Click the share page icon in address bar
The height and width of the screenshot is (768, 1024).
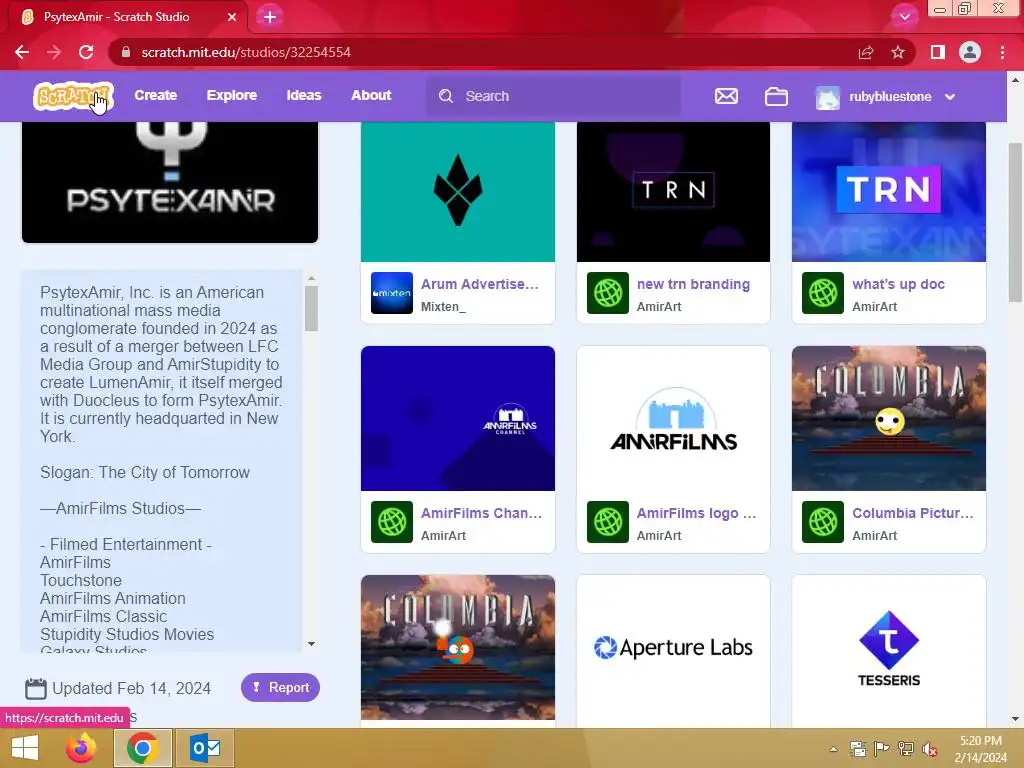[866, 52]
